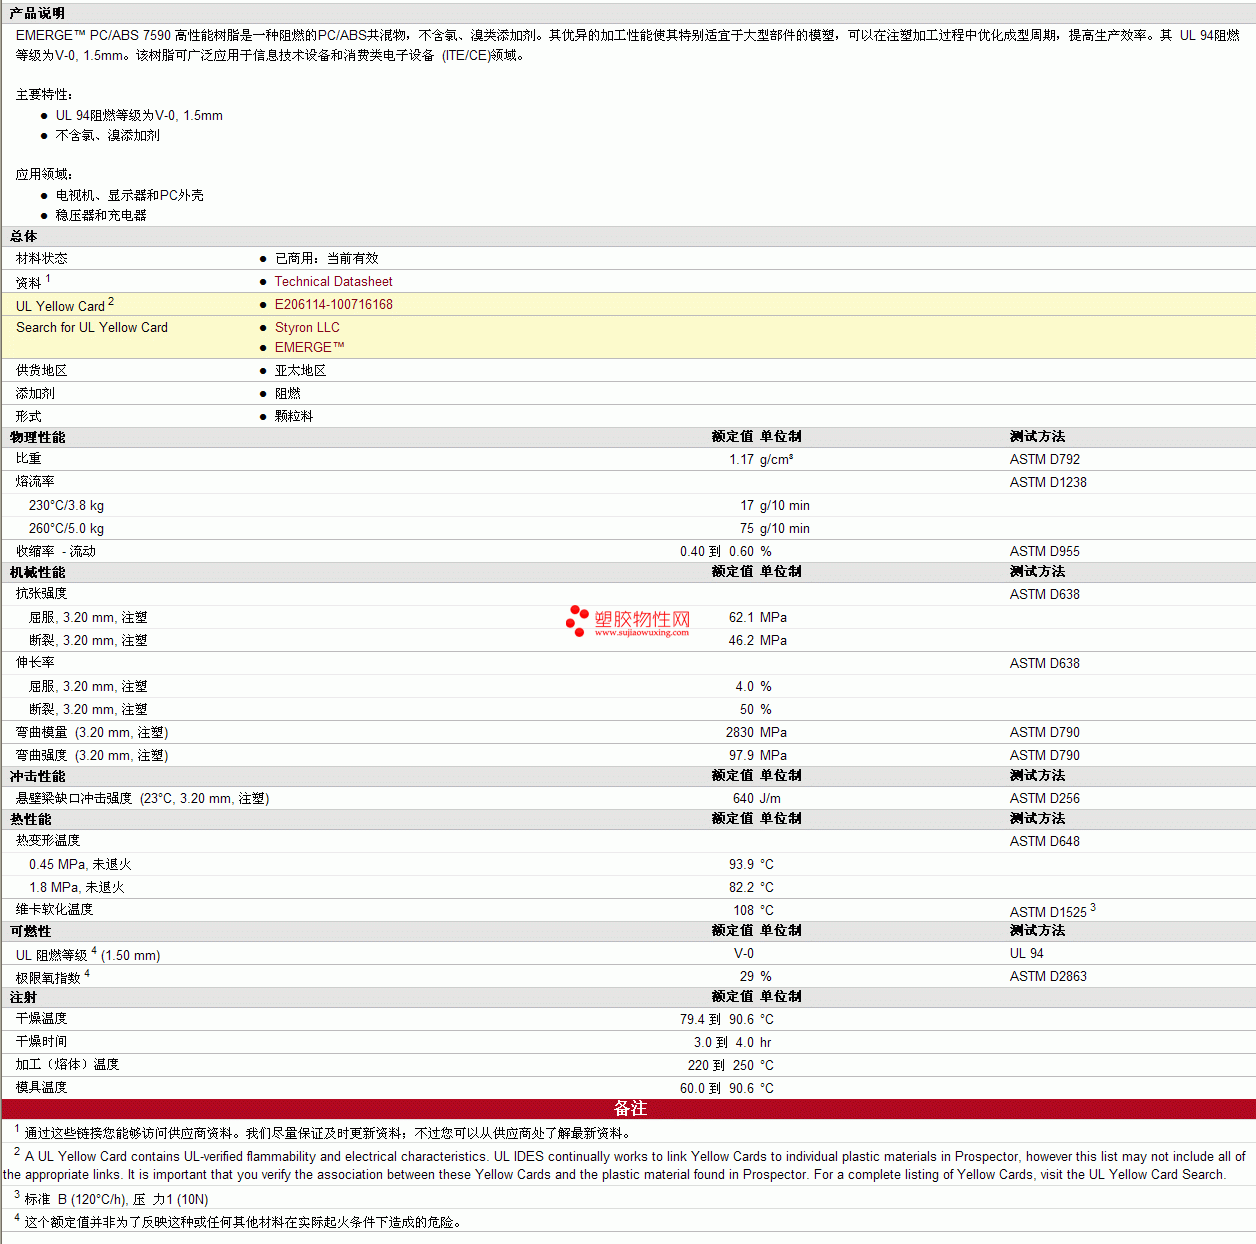Click the 物理性能 section heading
The width and height of the screenshot is (1256, 1244).
point(37,438)
